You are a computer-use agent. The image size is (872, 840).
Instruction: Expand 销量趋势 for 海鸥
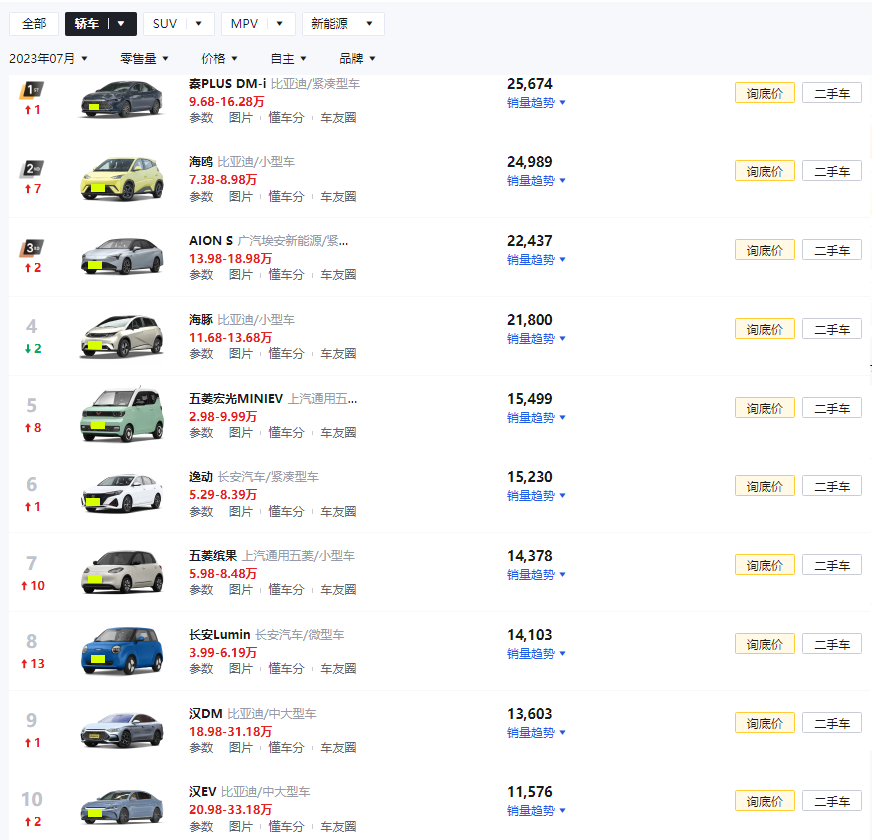pos(536,181)
